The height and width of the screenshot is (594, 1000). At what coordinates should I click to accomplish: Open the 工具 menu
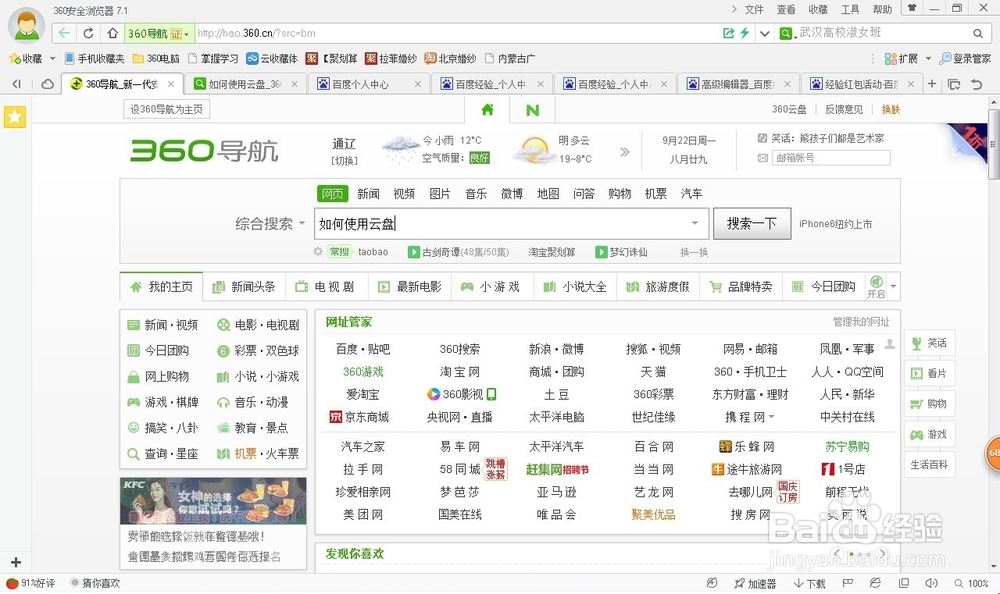coord(850,9)
